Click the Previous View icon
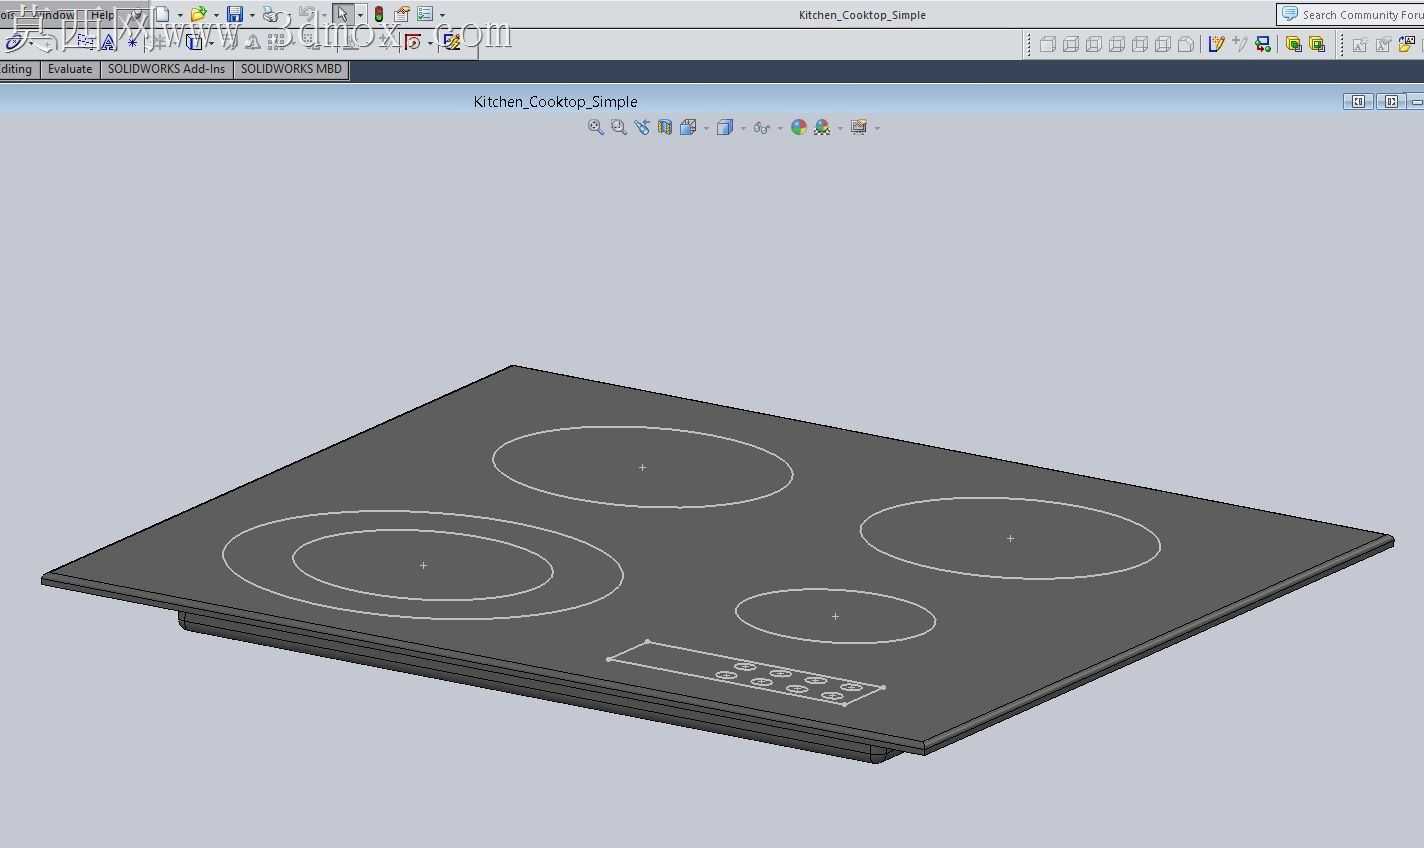This screenshot has width=1424, height=848. click(x=641, y=127)
